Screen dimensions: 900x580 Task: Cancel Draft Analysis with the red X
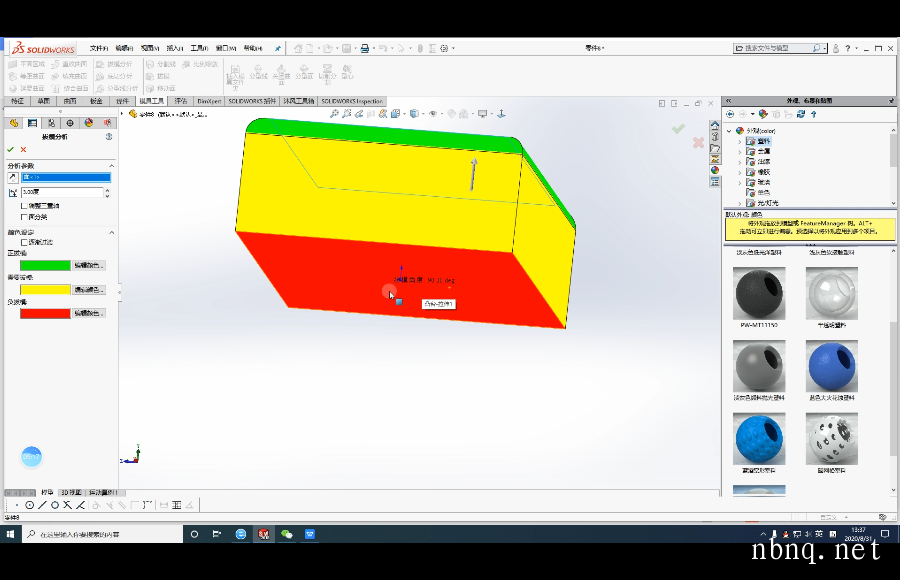(24, 149)
